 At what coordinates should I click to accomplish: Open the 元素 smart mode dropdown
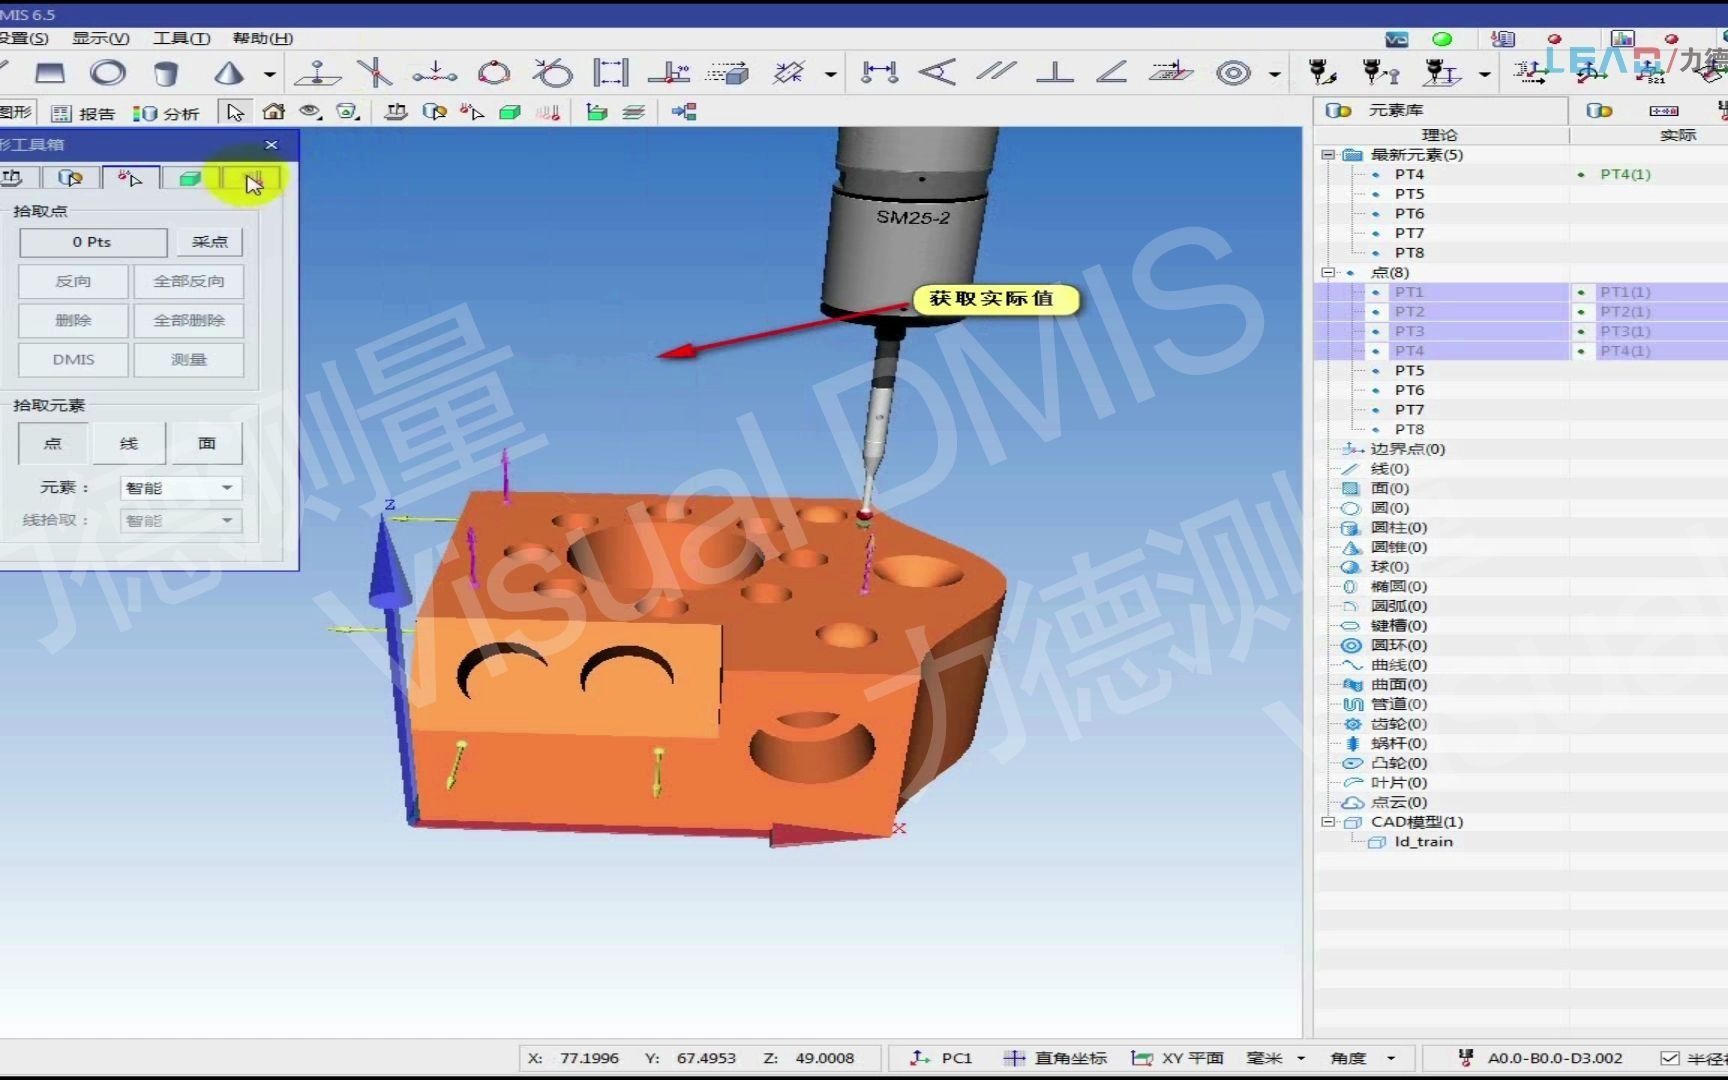pos(179,488)
